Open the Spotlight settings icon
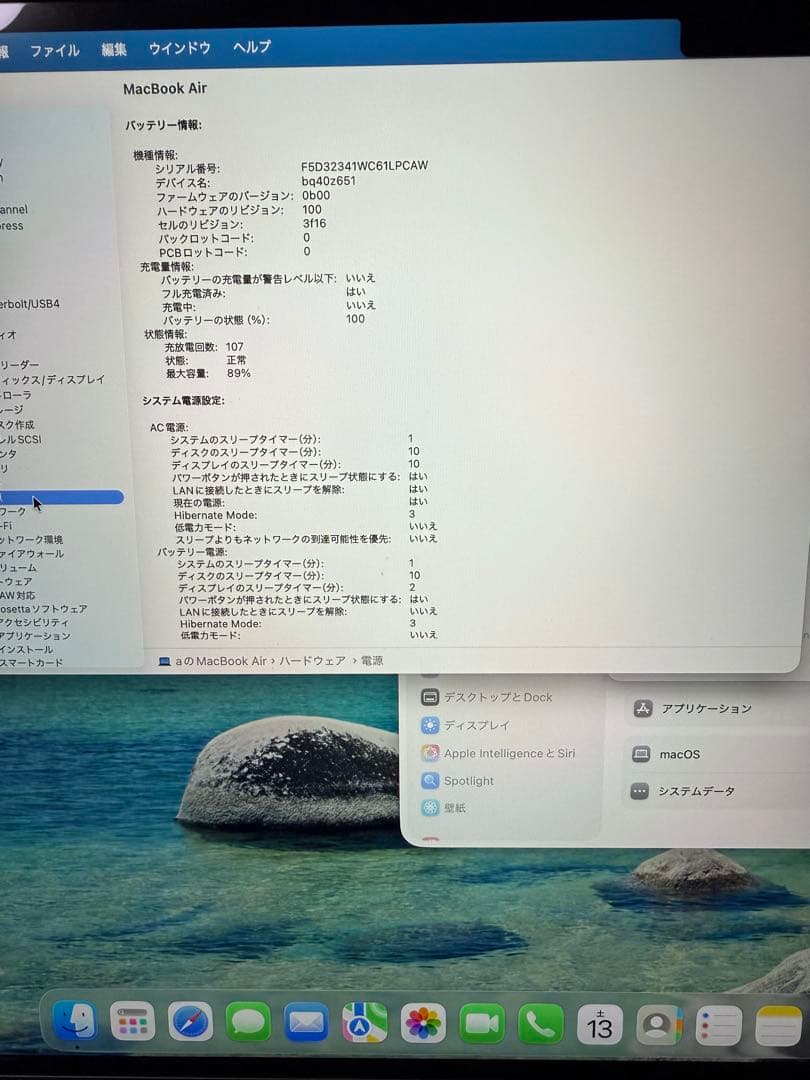Screen dimensions: 810x1080 430,780
